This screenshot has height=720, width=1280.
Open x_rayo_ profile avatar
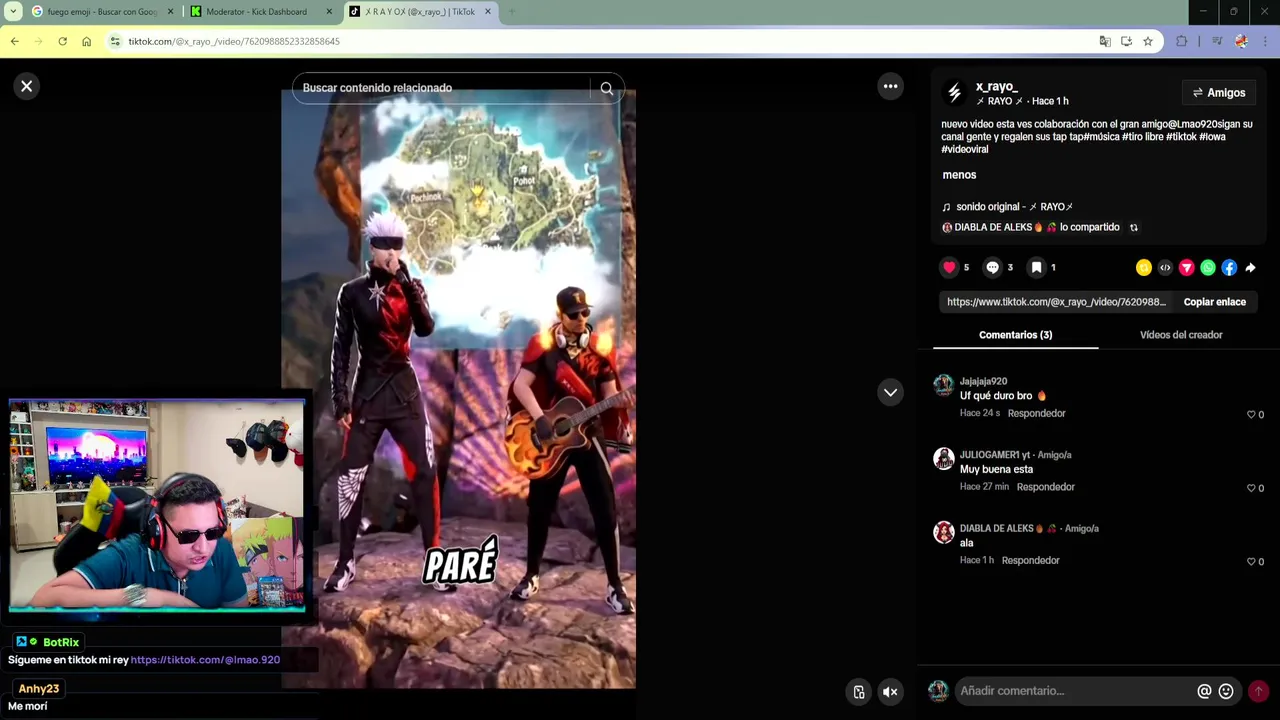pos(954,93)
